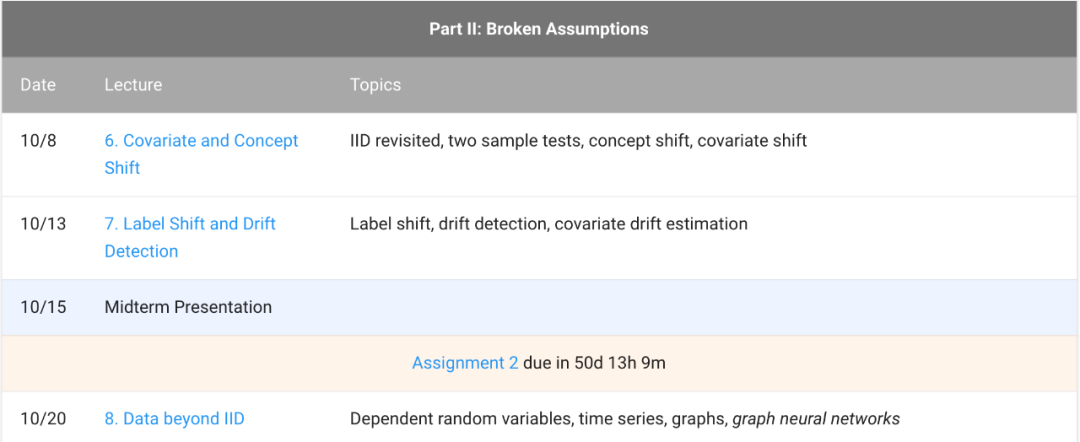This screenshot has height=442, width=1080.
Task: Click the blue Midterm row's empty topics area
Action: 650,307
